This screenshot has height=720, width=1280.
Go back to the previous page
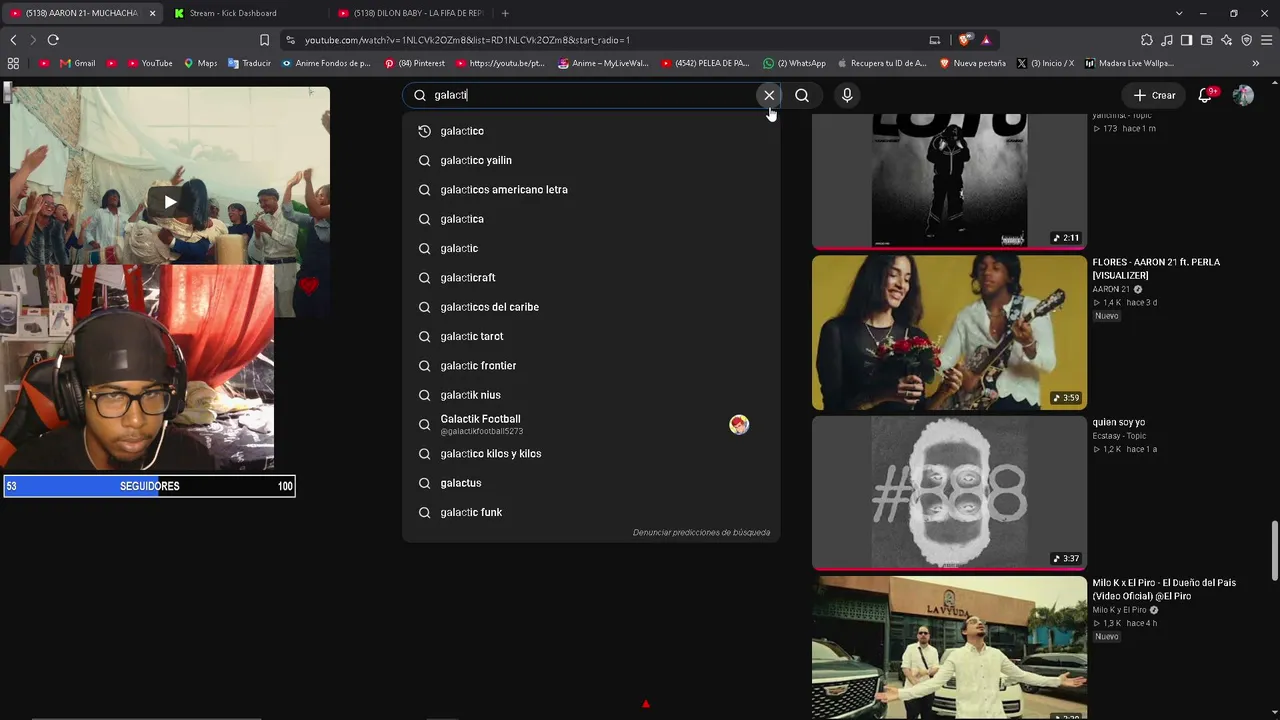click(x=13, y=40)
